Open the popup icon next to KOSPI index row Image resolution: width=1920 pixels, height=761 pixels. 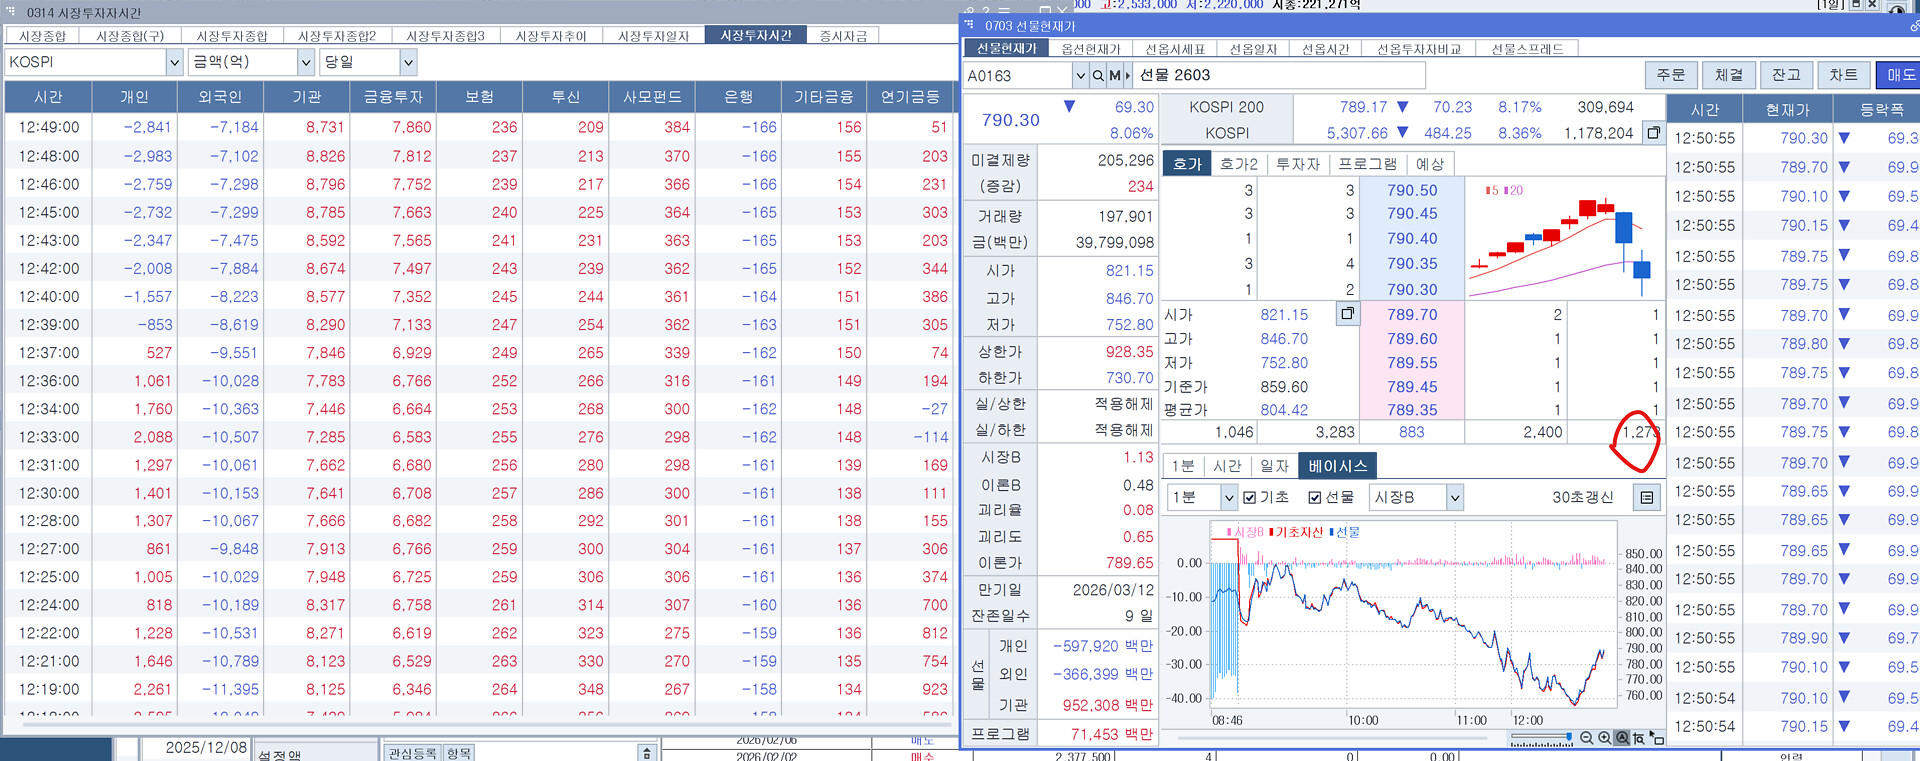pyautogui.click(x=1653, y=133)
